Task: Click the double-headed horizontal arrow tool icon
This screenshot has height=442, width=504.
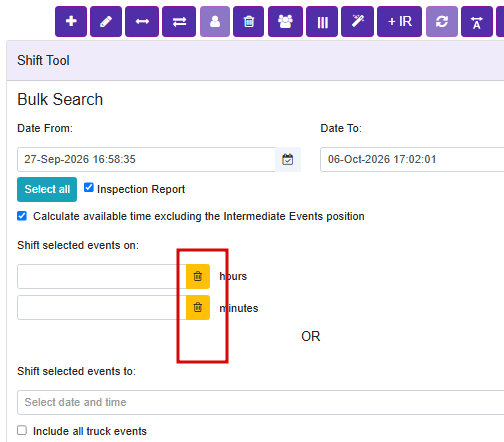Action: (142, 22)
